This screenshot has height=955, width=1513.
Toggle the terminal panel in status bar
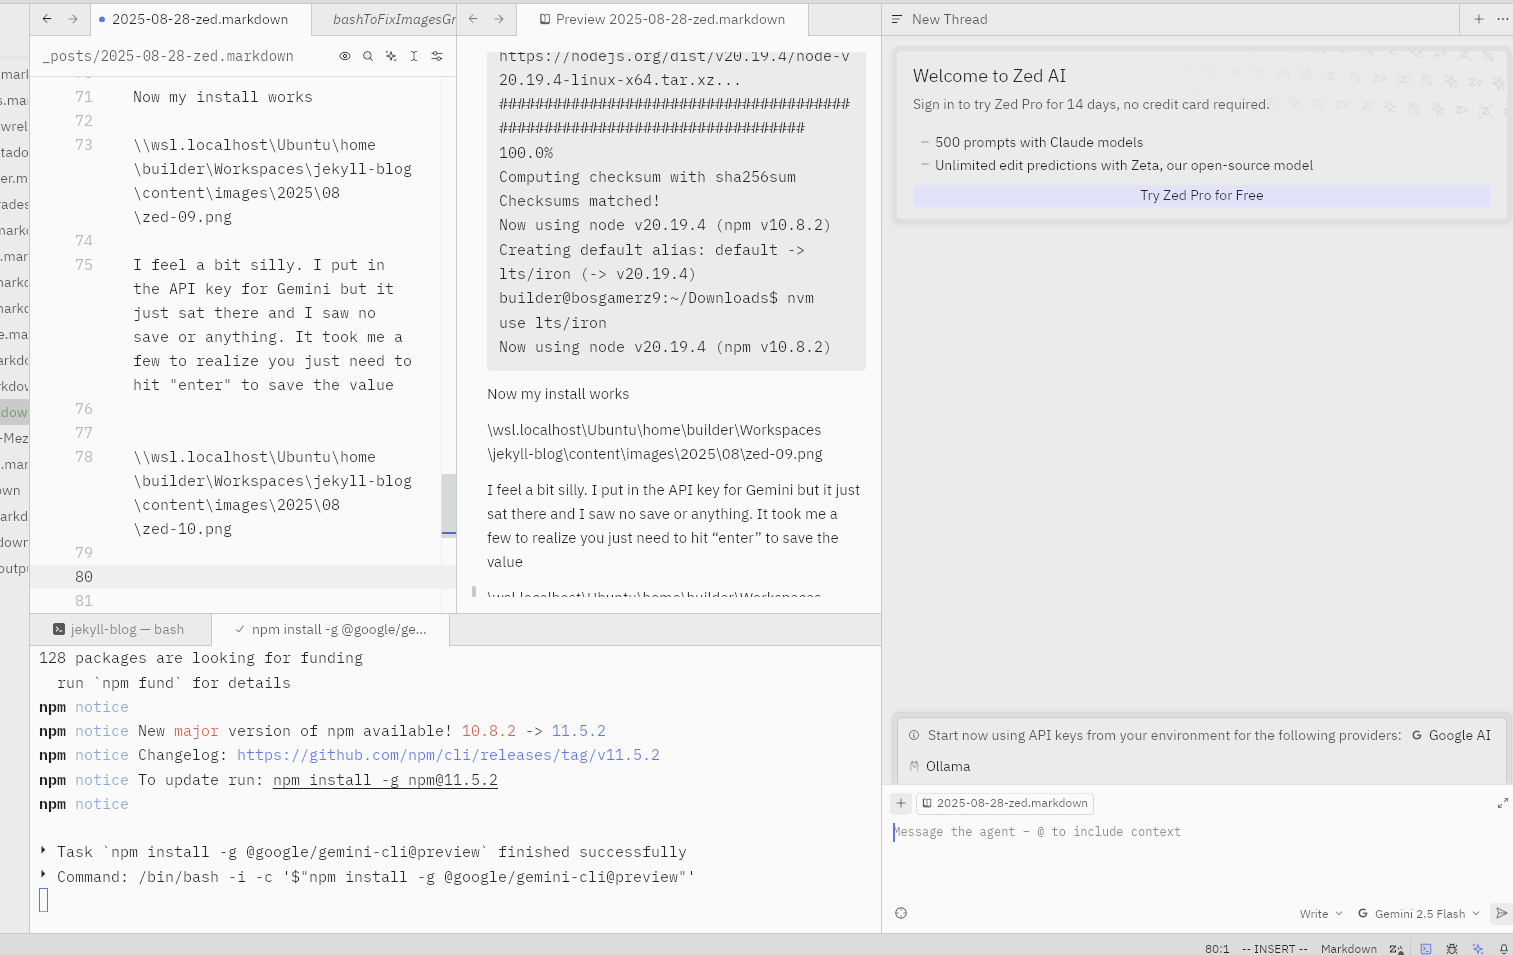pyautogui.click(x=1426, y=948)
